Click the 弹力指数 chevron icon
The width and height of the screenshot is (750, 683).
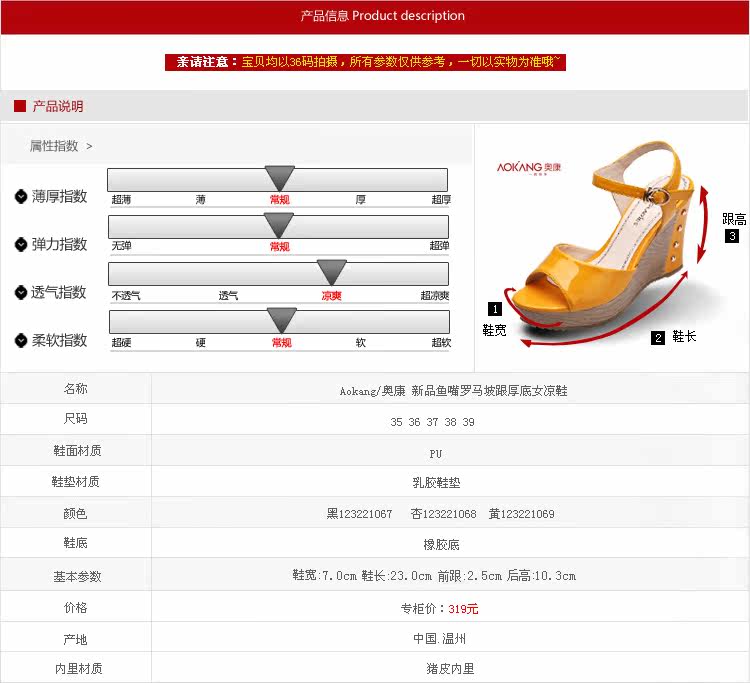[x=21, y=245]
